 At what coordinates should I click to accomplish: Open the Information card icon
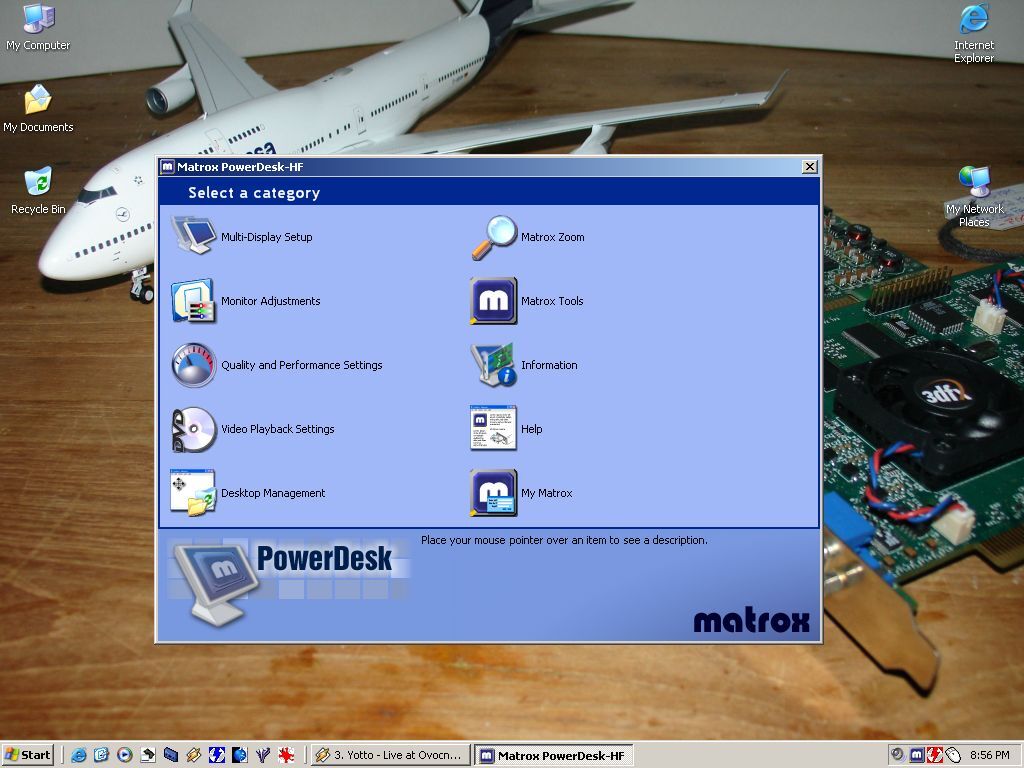[x=494, y=364]
